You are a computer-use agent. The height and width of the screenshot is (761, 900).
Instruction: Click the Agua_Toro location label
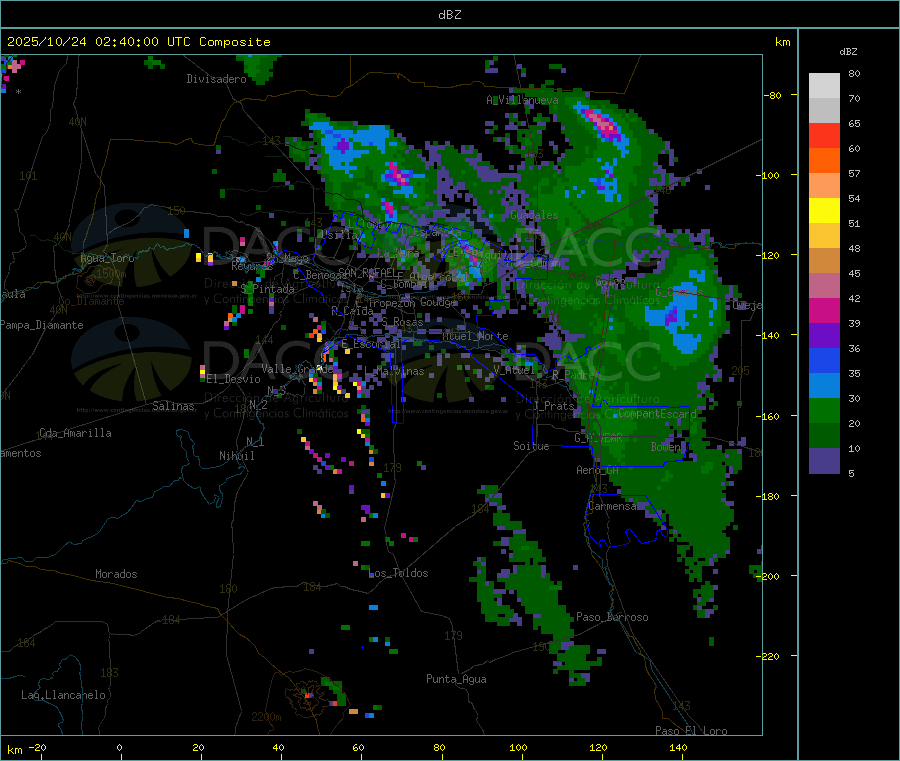point(107,258)
